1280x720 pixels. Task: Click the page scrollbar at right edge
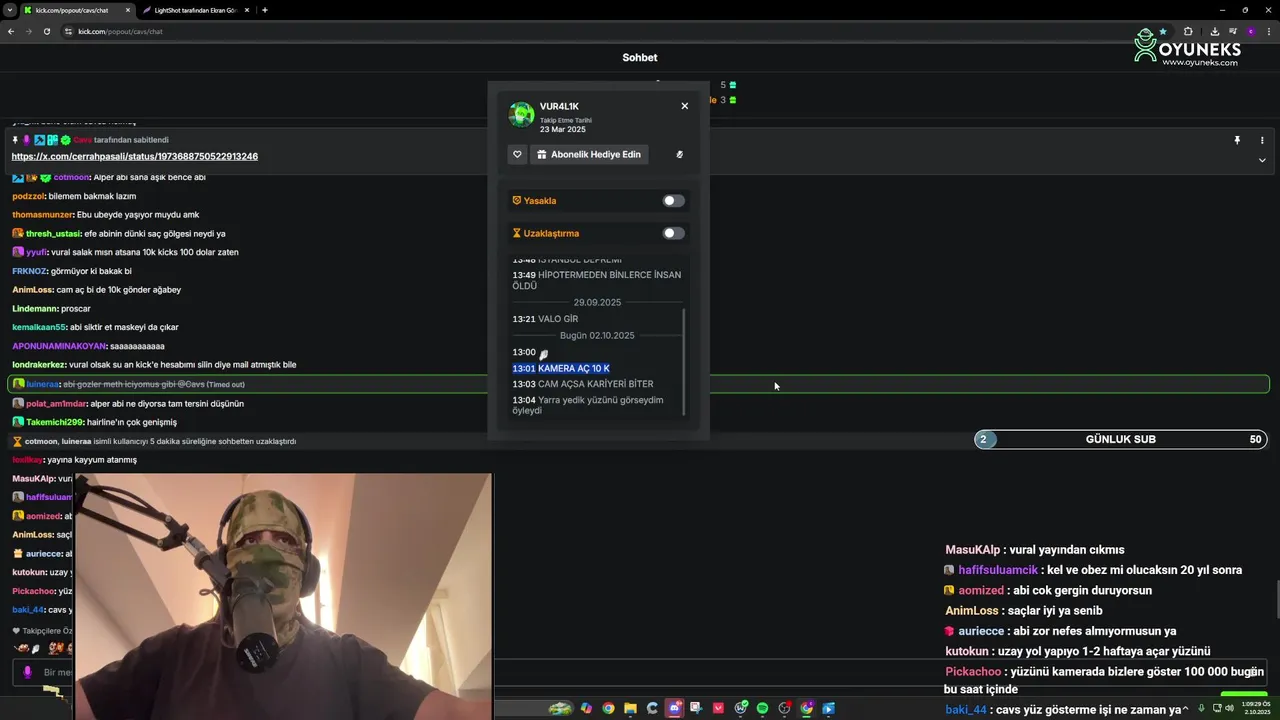1276,600
